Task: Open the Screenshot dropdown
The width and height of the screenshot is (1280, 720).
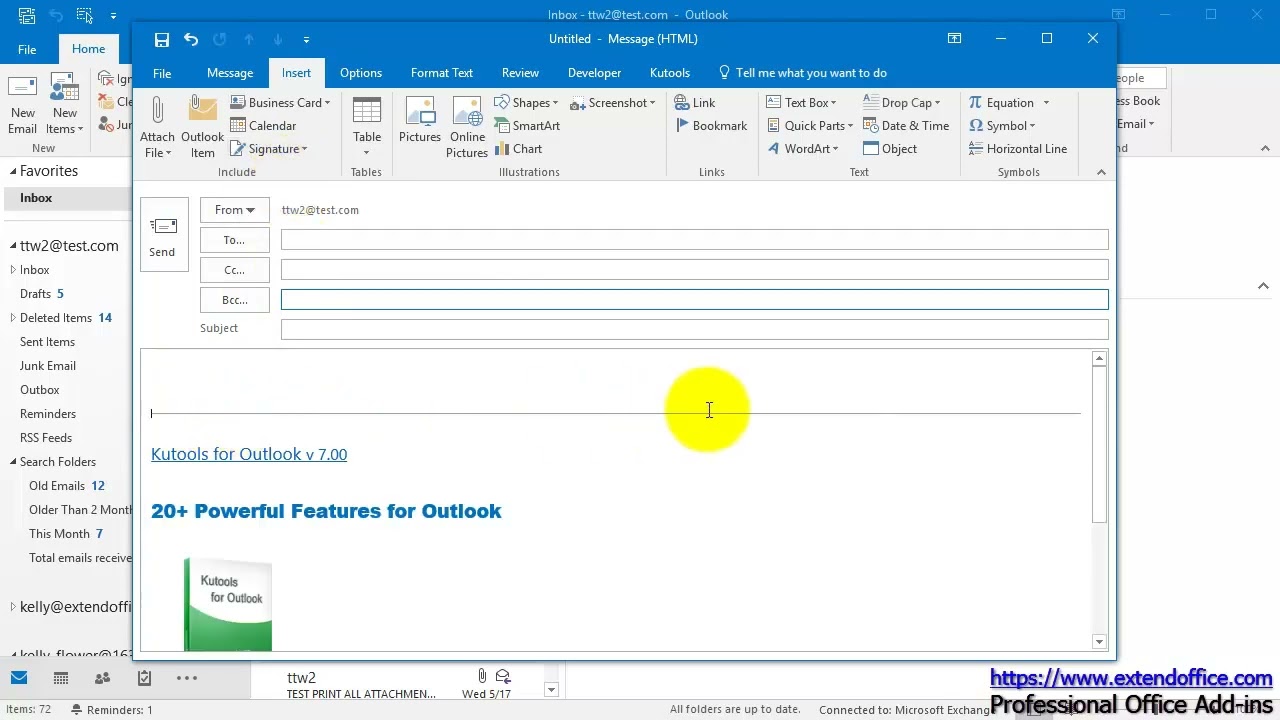Action: tap(613, 102)
